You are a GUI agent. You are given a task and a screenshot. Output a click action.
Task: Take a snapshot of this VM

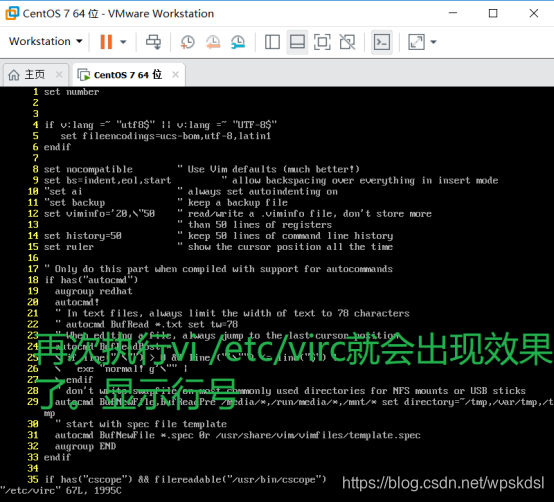[x=187, y=42]
